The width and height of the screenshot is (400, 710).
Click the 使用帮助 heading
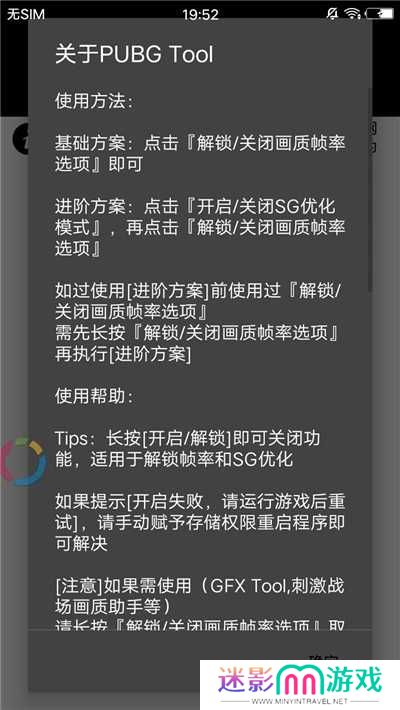pyautogui.click(x=94, y=396)
